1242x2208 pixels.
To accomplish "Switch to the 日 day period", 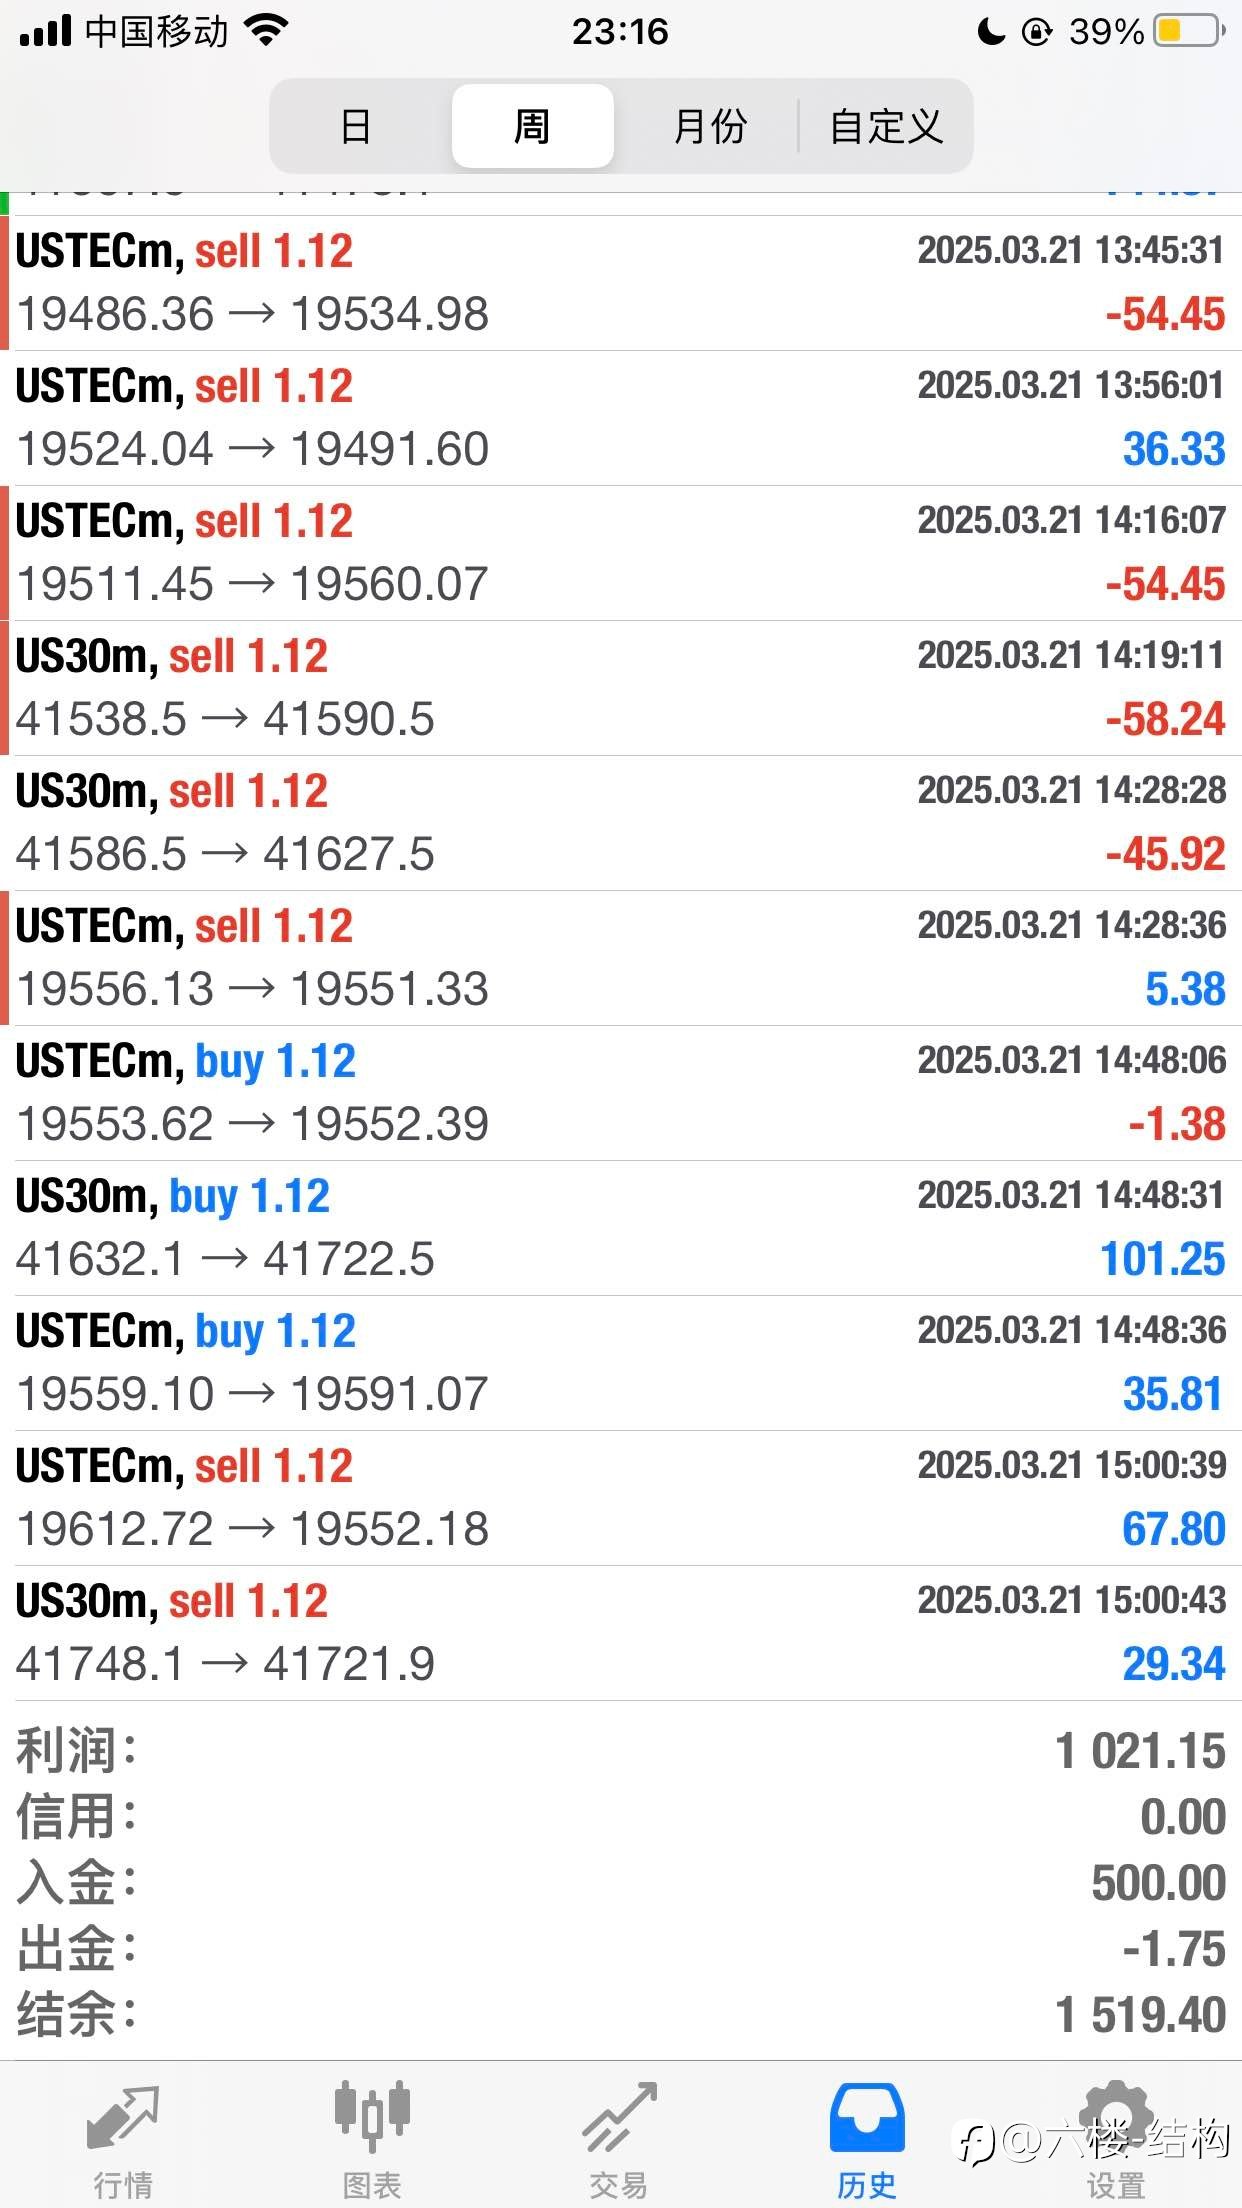I will click(x=357, y=127).
